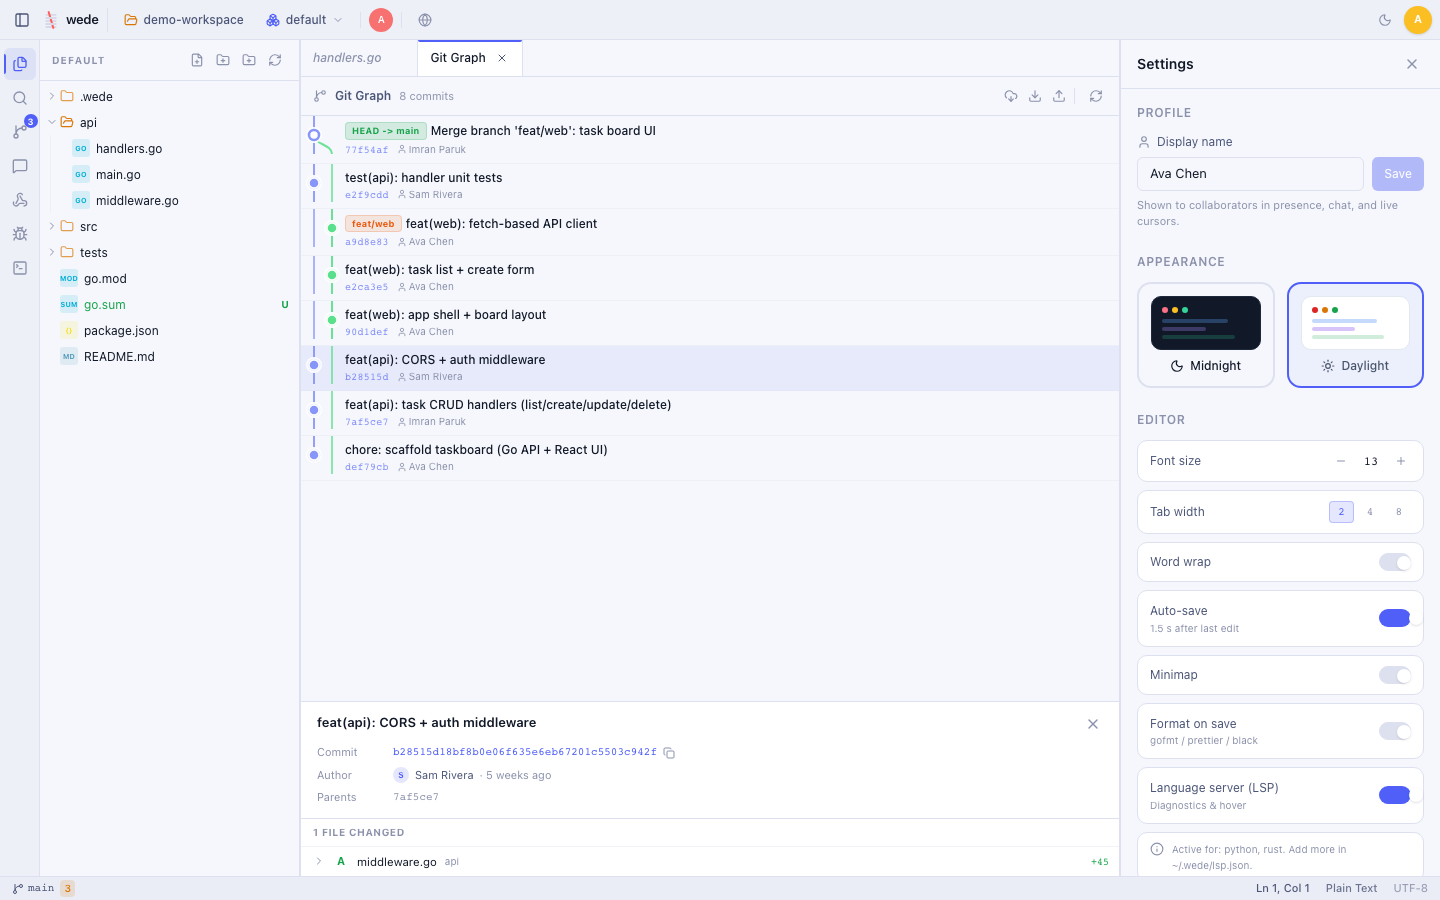Image resolution: width=1440 pixels, height=900 pixels.
Task: Toggle the Word wrap switch
Action: point(1395,562)
